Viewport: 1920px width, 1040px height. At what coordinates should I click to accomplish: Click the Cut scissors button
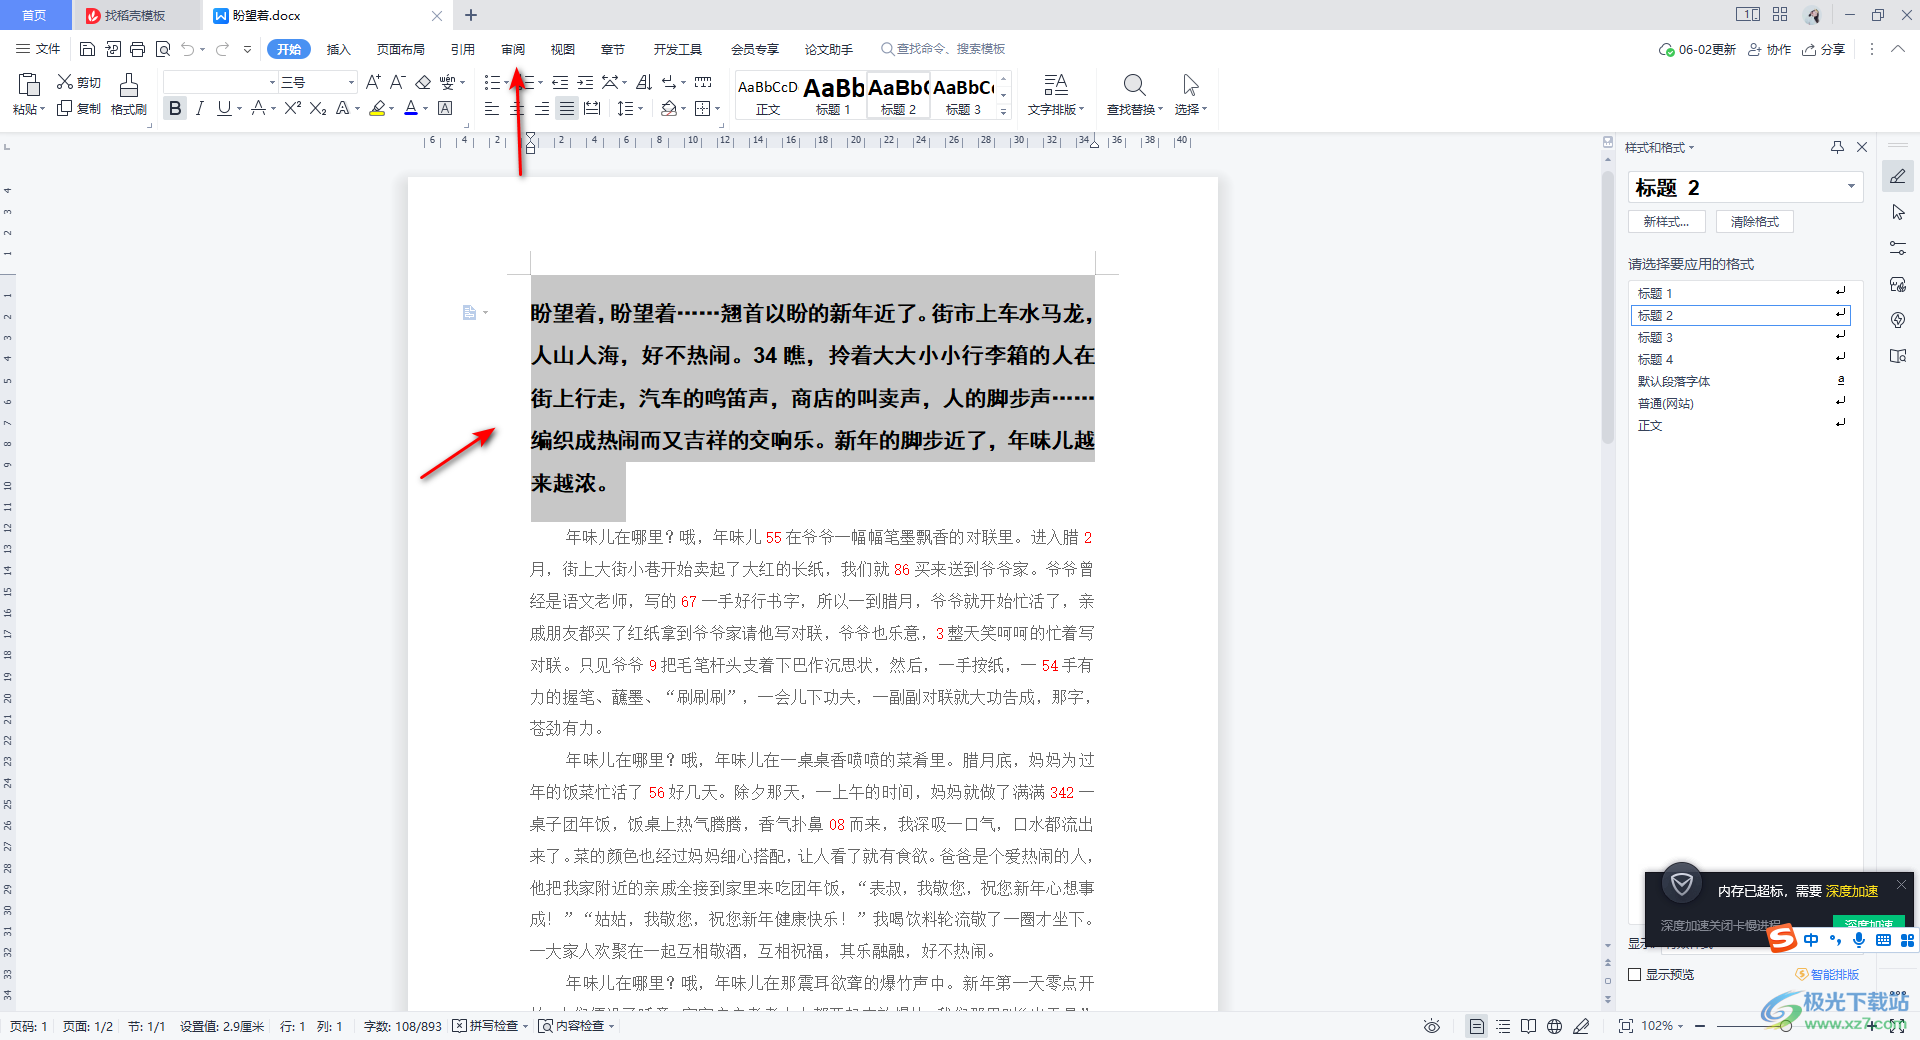(x=79, y=82)
